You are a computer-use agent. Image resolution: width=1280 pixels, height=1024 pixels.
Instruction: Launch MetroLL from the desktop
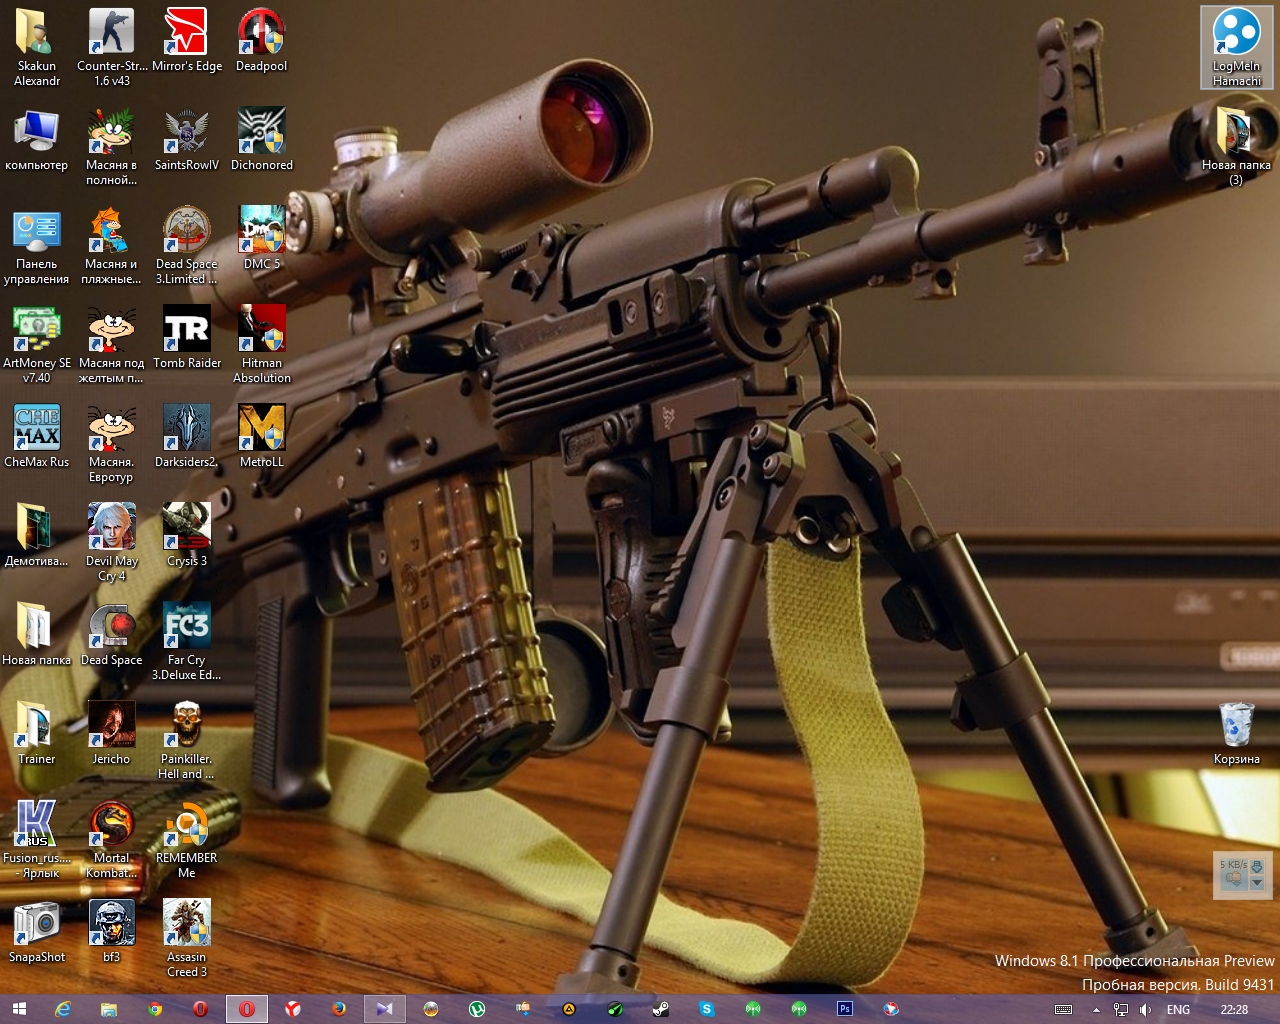pos(262,436)
